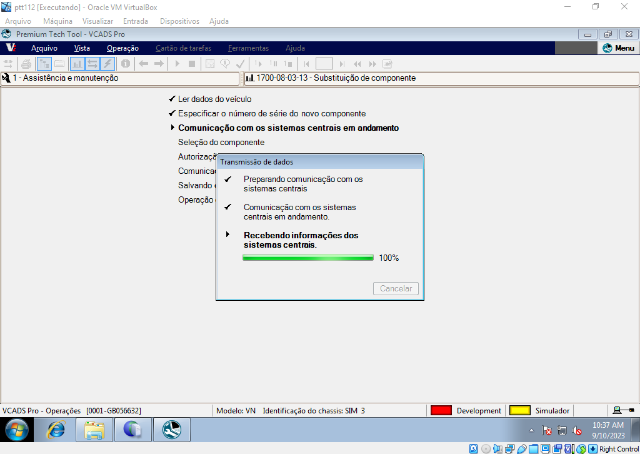This screenshot has height=454, width=640.
Task: Open the VirtualBox Dispositivos menu
Action: [180, 21]
